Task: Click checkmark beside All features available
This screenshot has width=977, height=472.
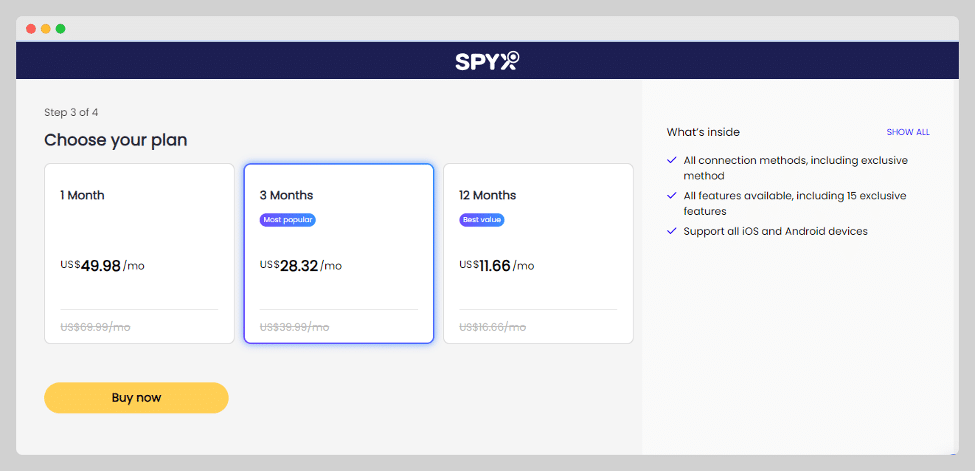Action: 672,196
